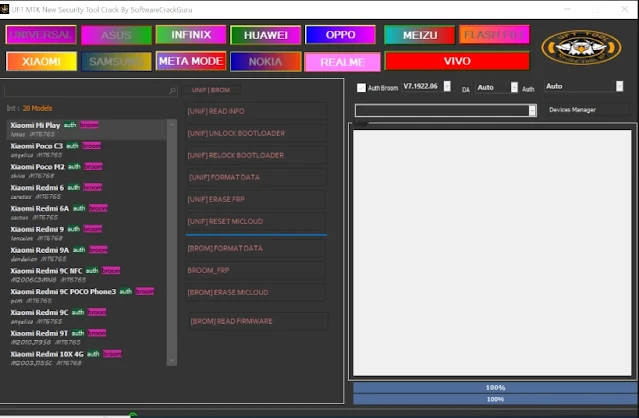
Task: Click the app icon in title bar
Action: coord(4,9)
